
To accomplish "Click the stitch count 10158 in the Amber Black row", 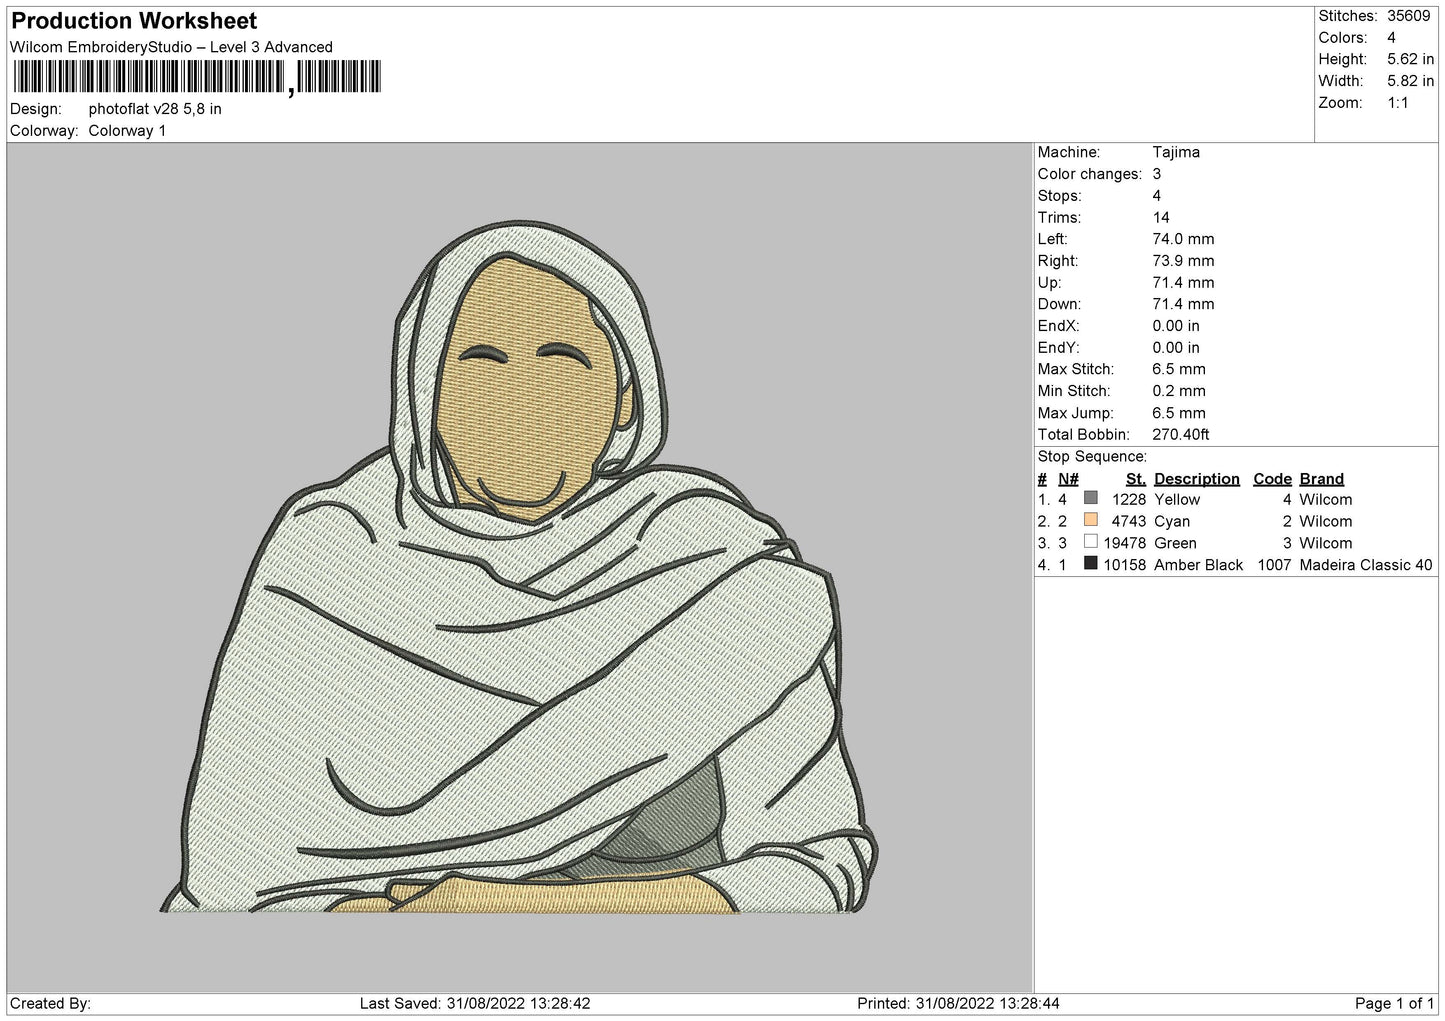I will click(1124, 565).
